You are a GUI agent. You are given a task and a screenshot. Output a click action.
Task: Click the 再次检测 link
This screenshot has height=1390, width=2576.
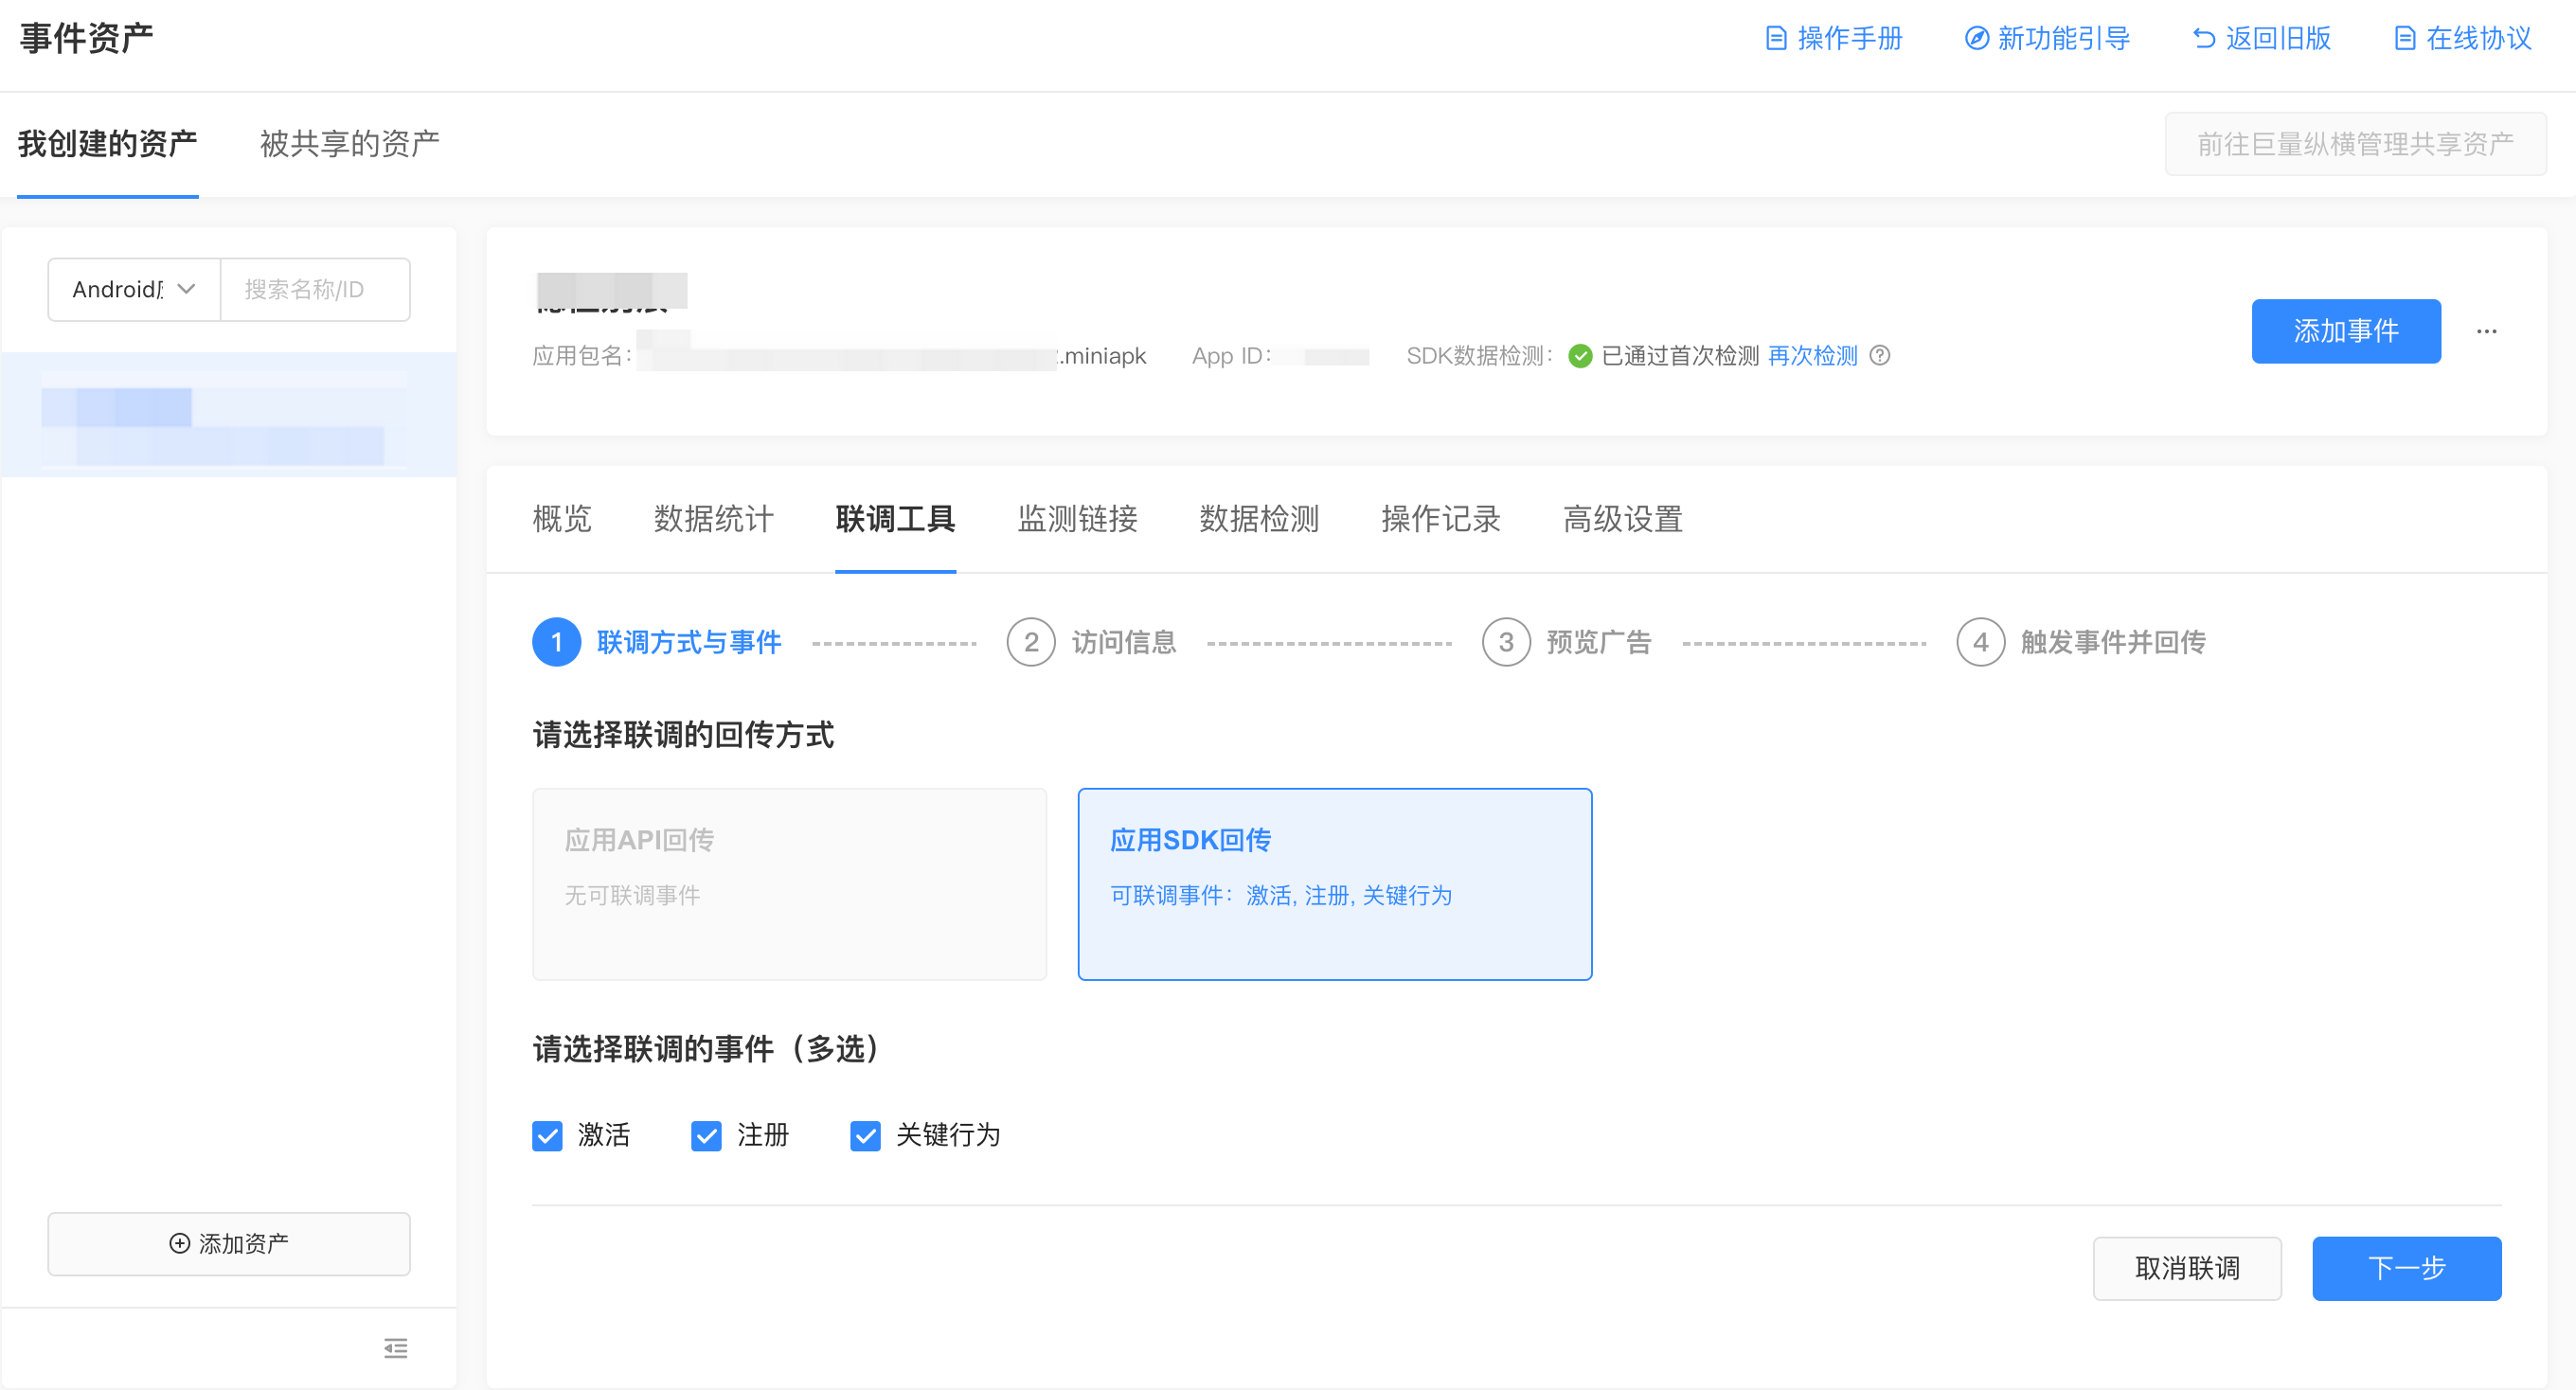(x=1811, y=356)
